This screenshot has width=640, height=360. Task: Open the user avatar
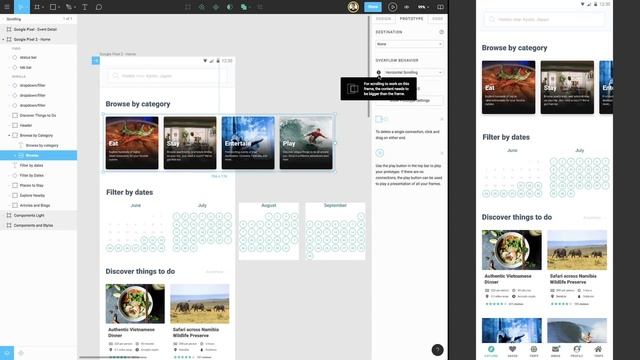(x=353, y=7)
